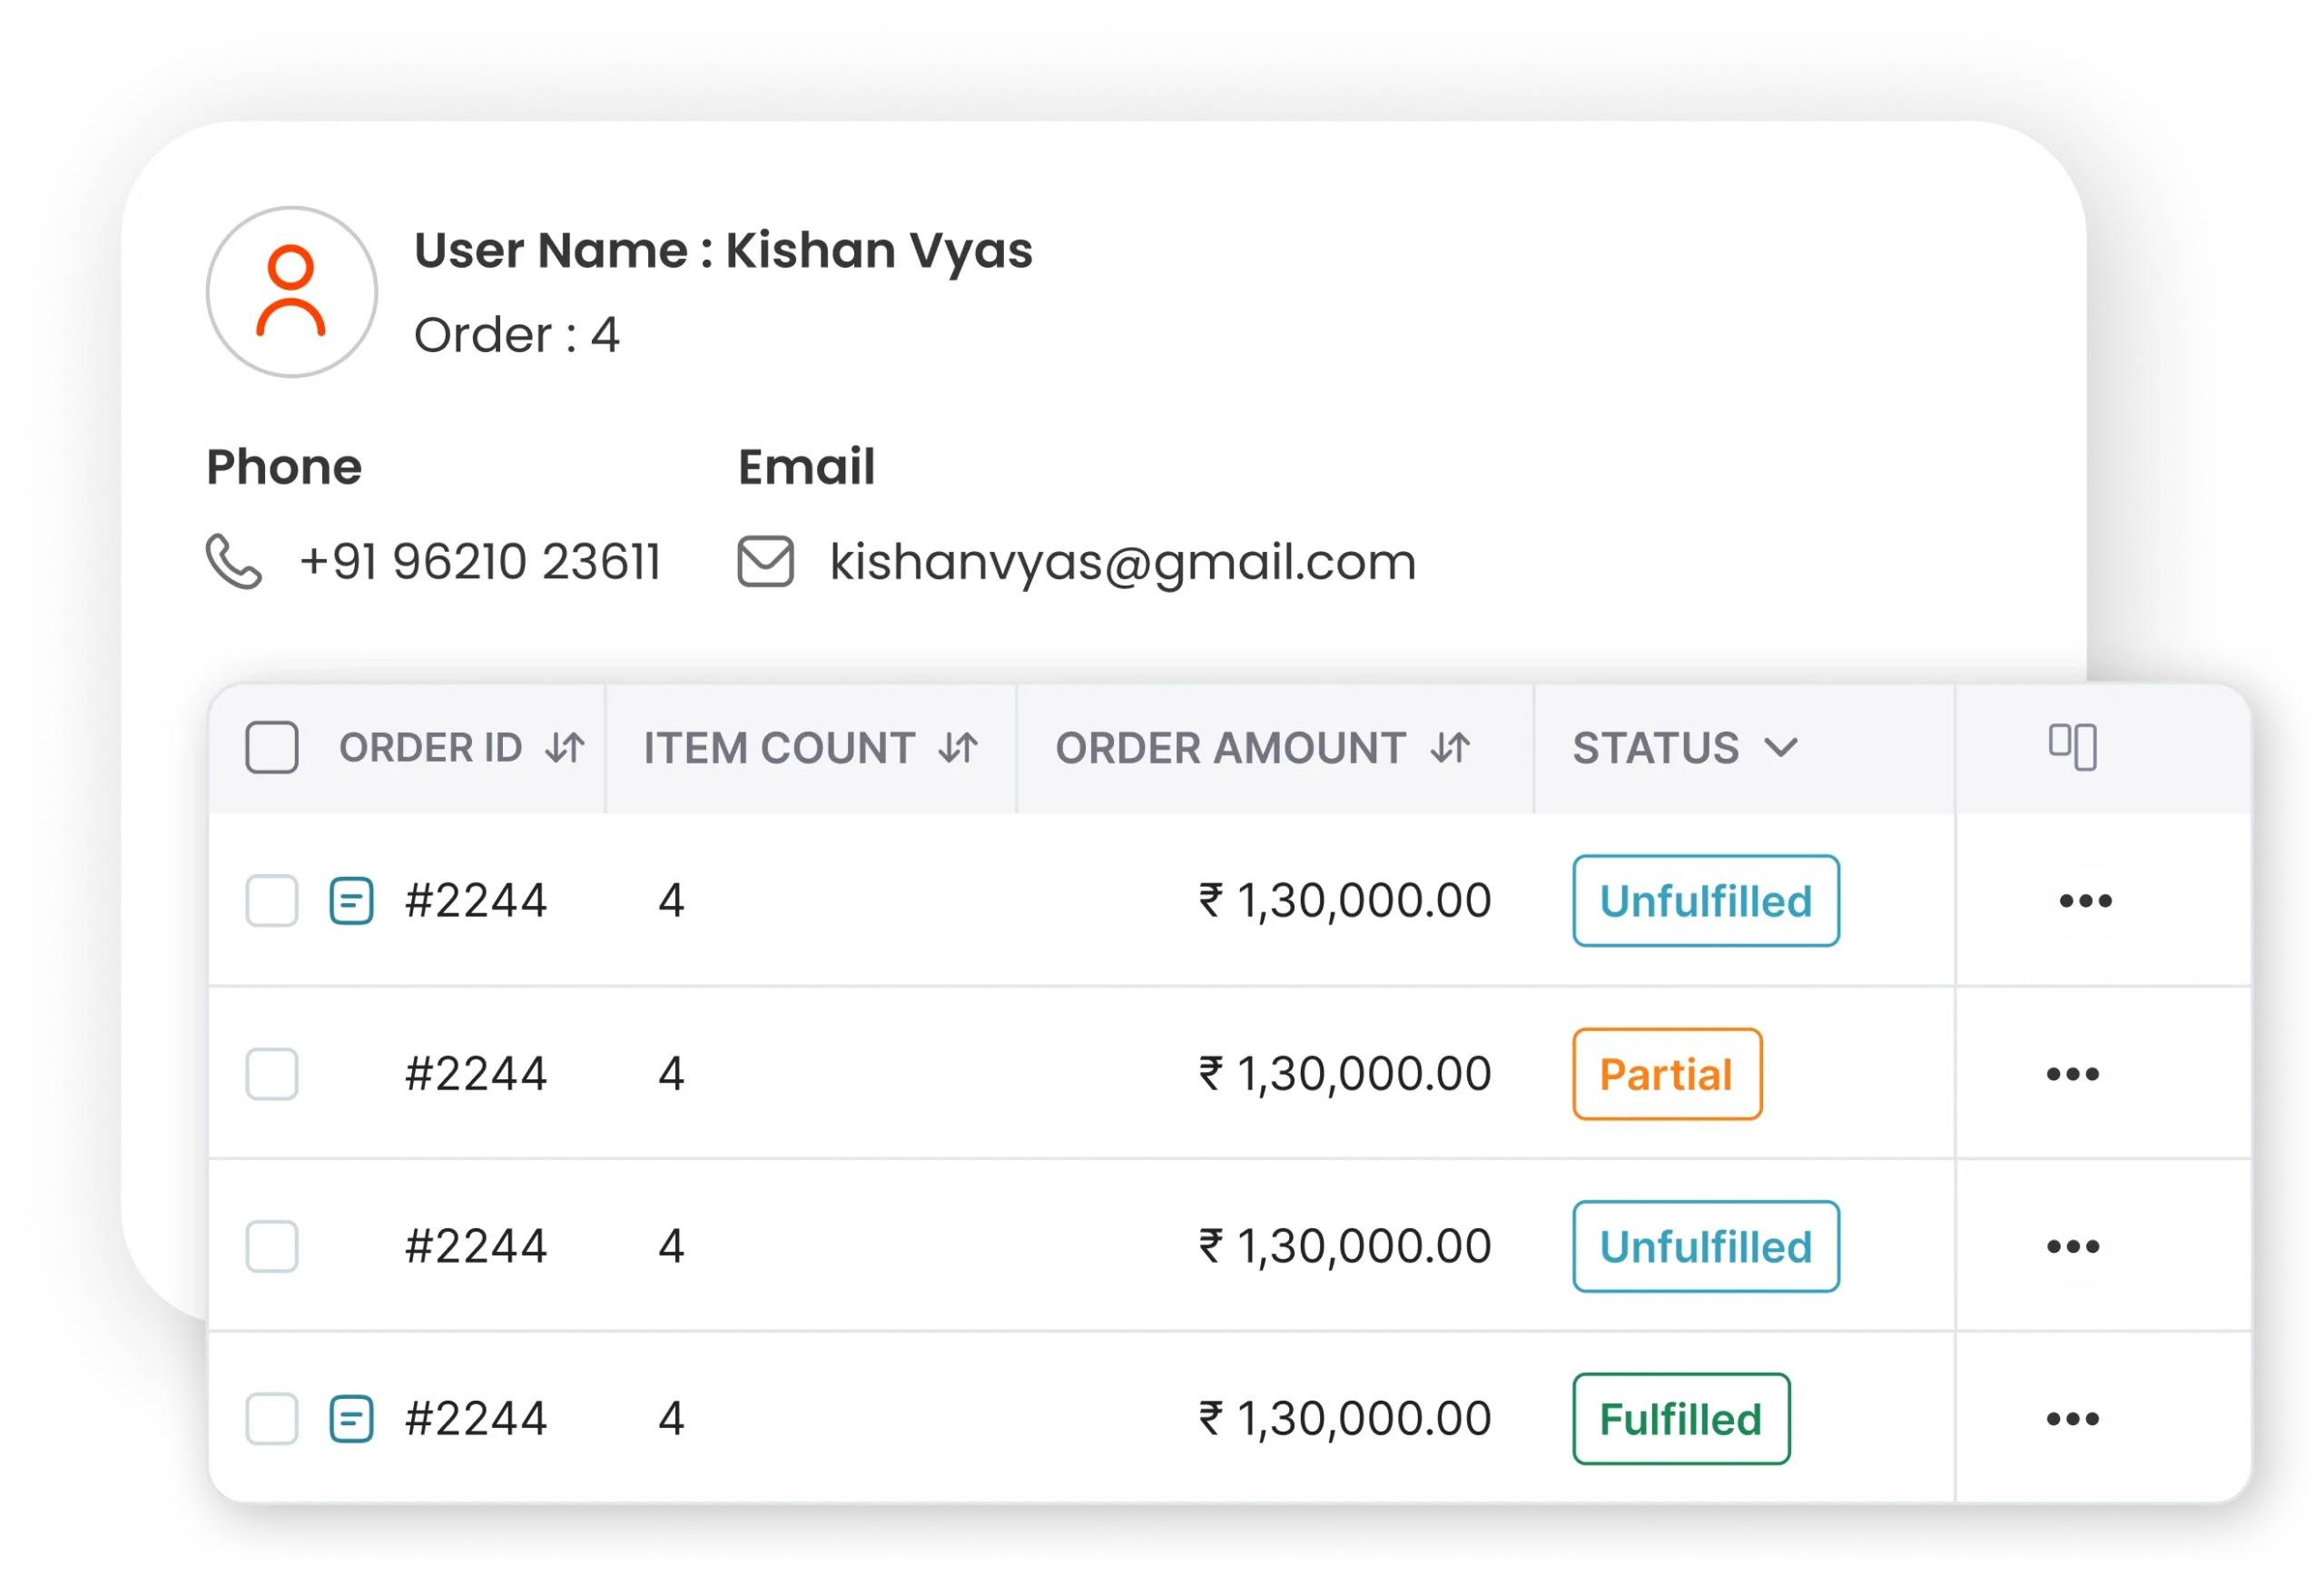Select the checkbox on the Fulfilled order row

(x=272, y=1418)
